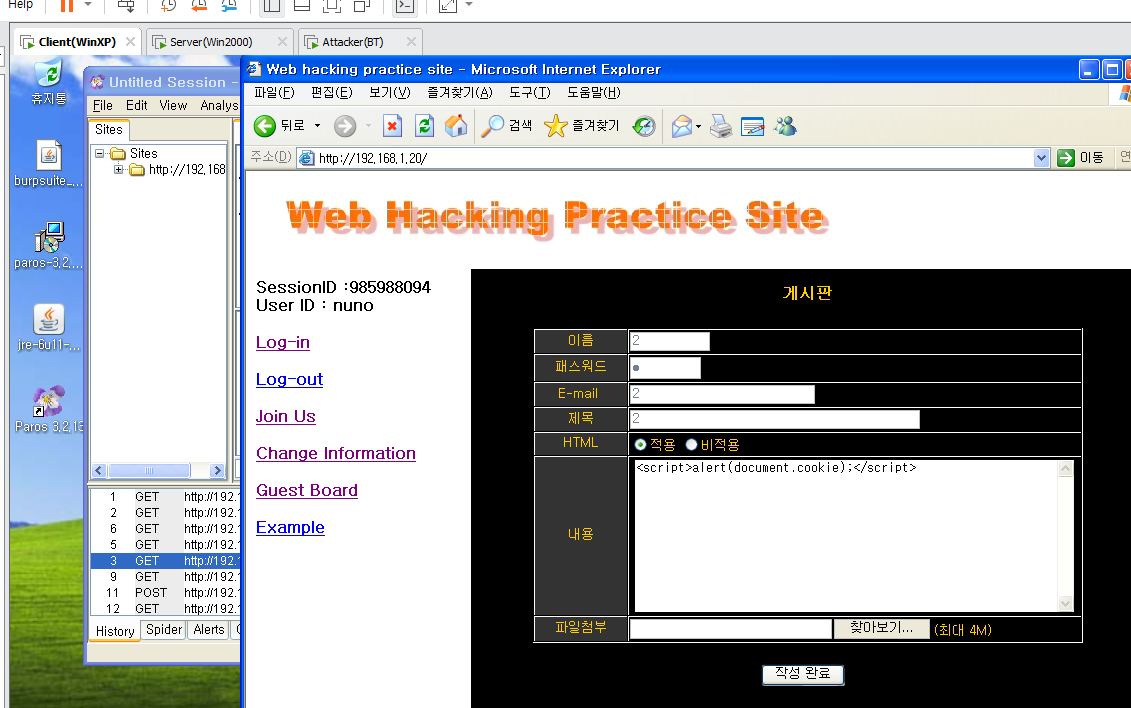The height and width of the screenshot is (708, 1131).
Task: Click the 제목 title input field
Action: coord(775,419)
